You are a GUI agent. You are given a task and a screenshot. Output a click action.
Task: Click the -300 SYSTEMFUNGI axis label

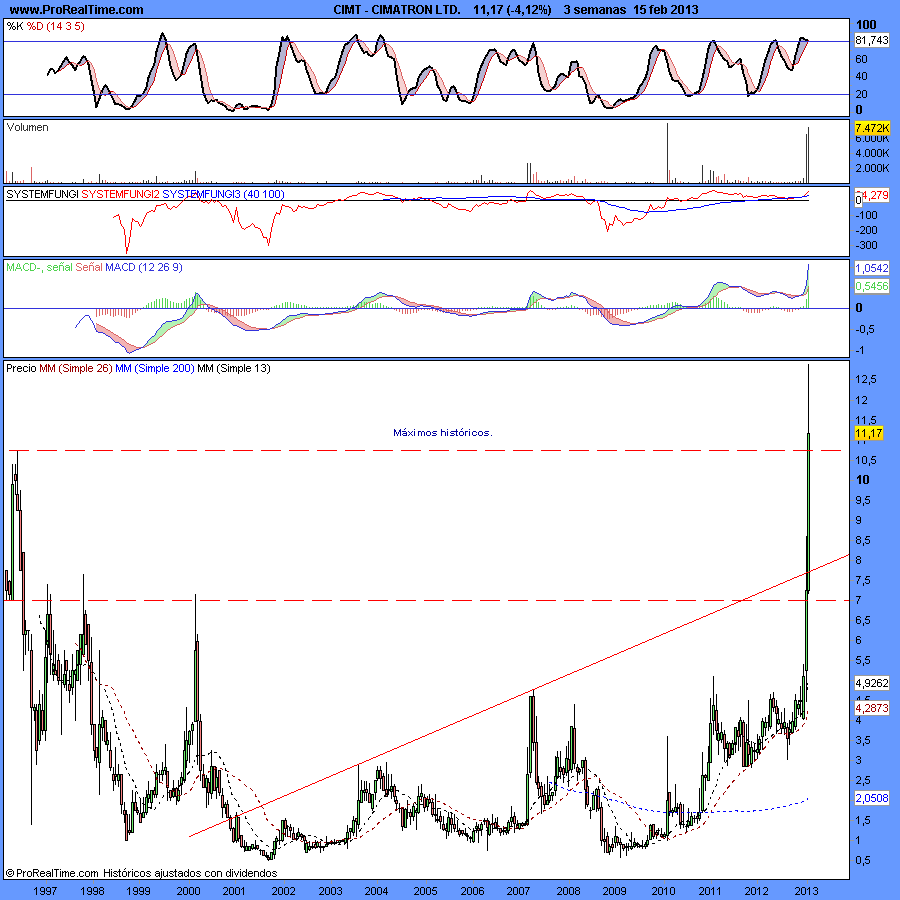coord(866,246)
